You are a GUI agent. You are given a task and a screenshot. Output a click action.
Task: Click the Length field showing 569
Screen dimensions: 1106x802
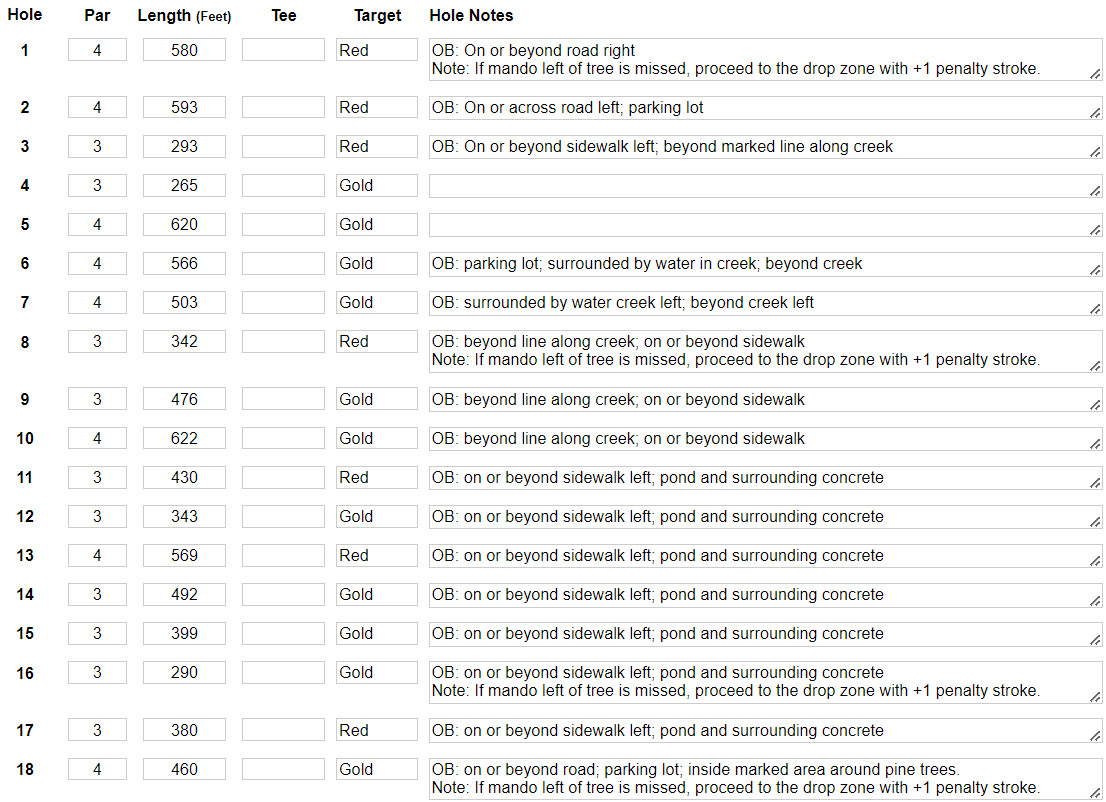click(184, 555)
